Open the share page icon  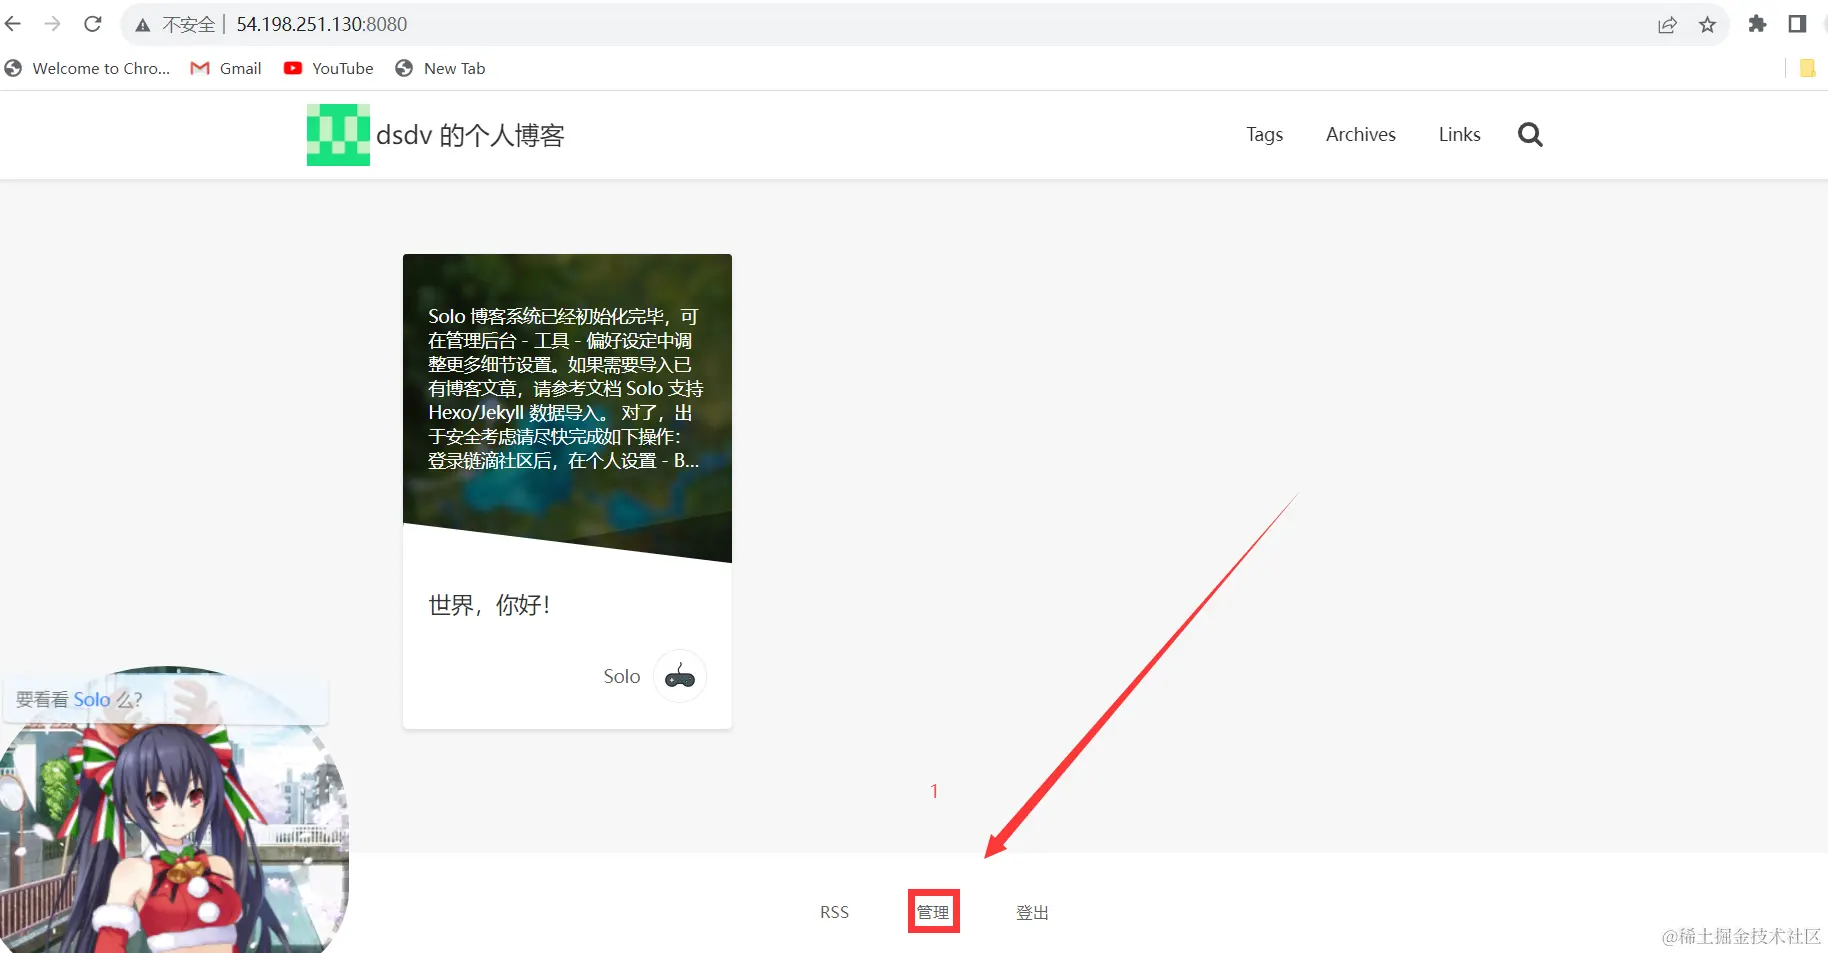(1667, 25)
